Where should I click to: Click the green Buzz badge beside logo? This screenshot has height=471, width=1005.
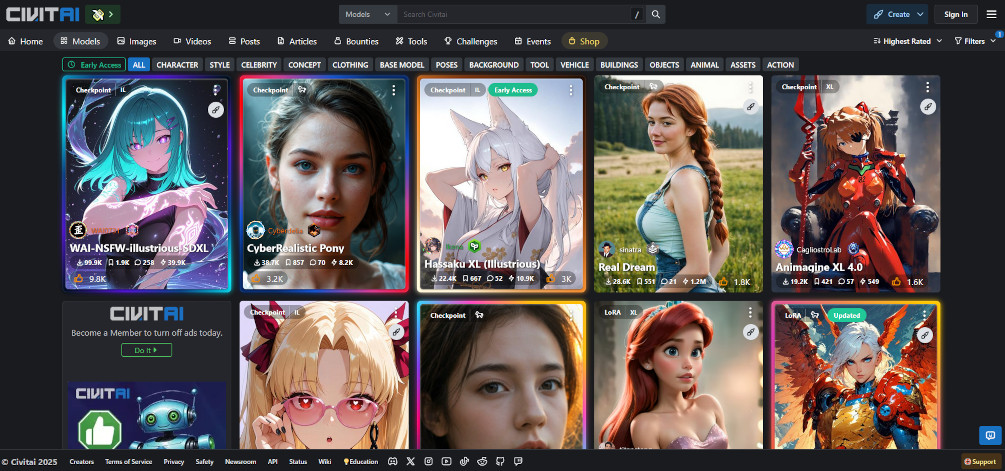(103, 14)
